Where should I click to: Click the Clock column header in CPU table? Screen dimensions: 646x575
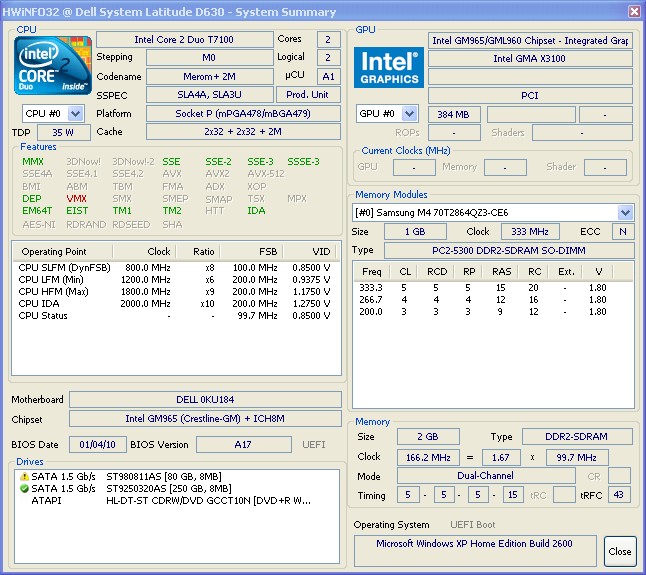[144, 252]
